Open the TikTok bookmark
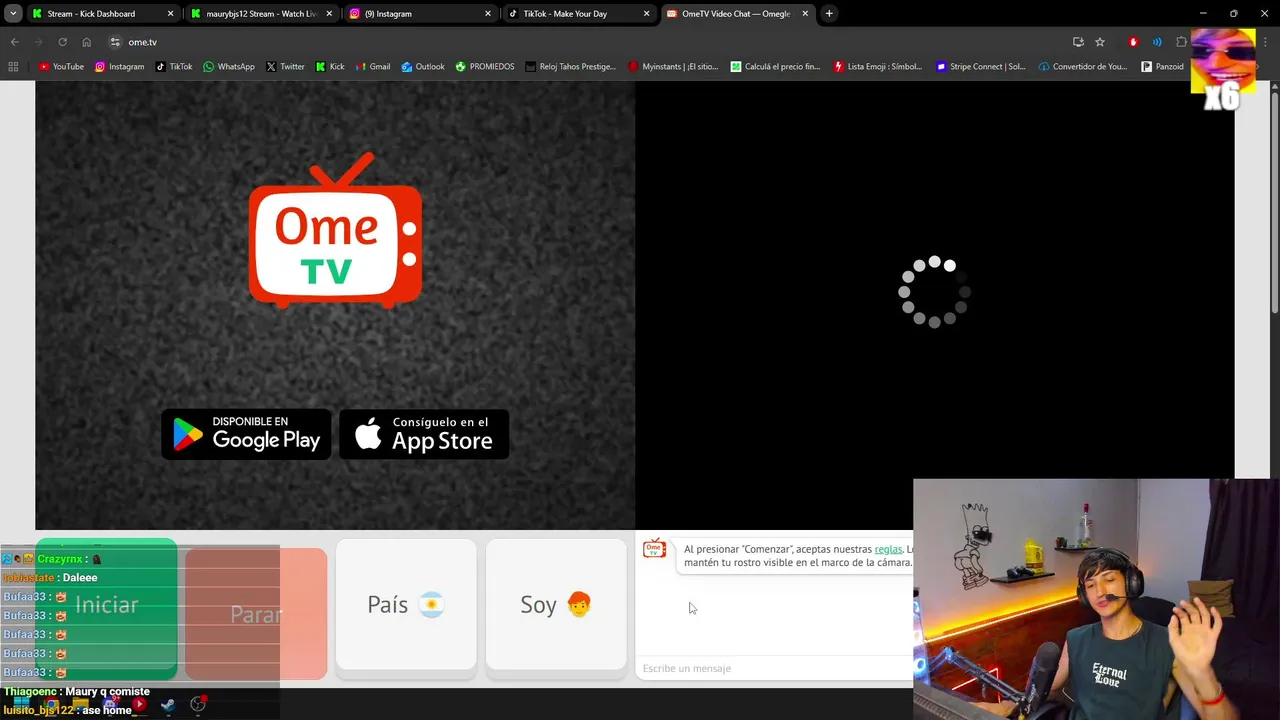Image resolution: width=1280 pixels, height=720 pixels. coord(174,67)
